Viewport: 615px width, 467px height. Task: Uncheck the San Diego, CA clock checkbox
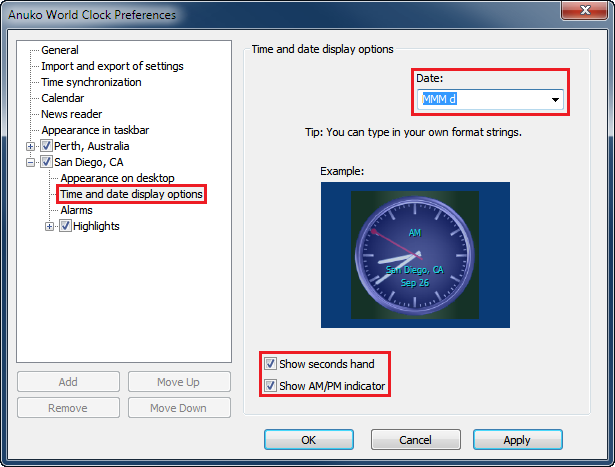tap(46, 162)
